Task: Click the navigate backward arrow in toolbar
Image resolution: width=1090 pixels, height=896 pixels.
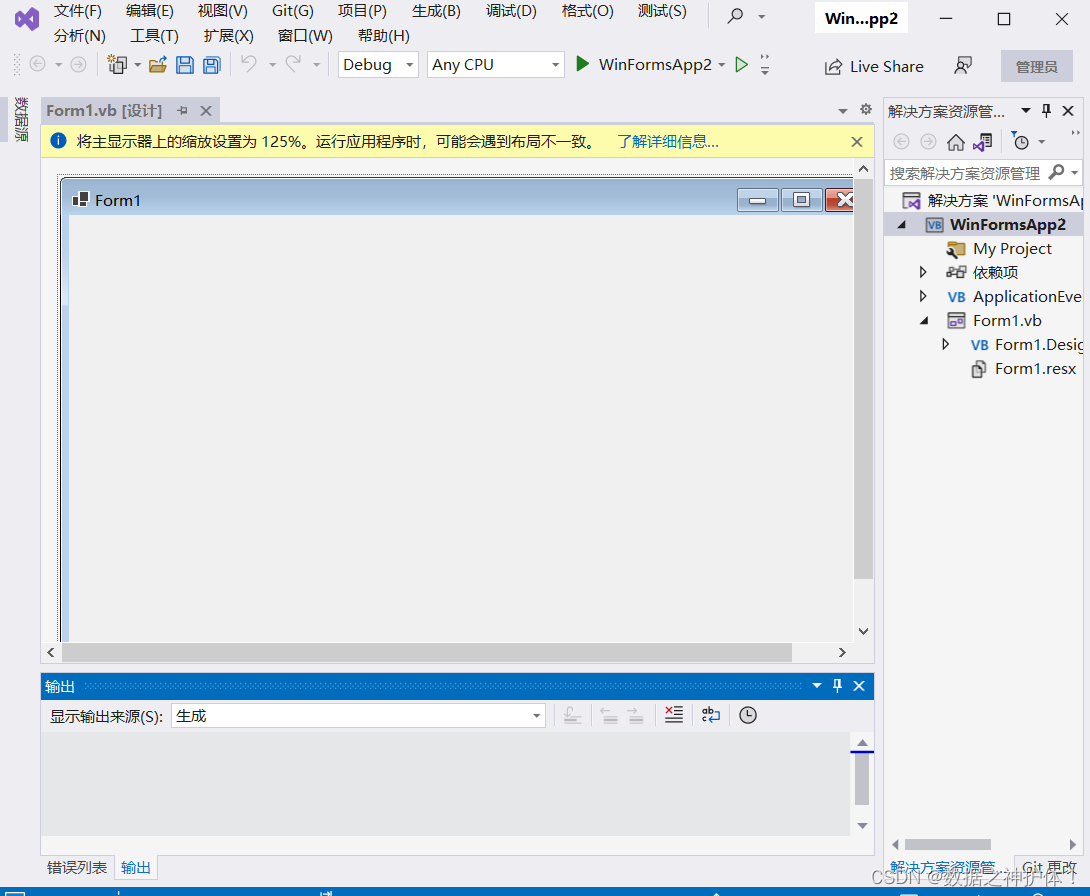Action: tap(38, 65)
